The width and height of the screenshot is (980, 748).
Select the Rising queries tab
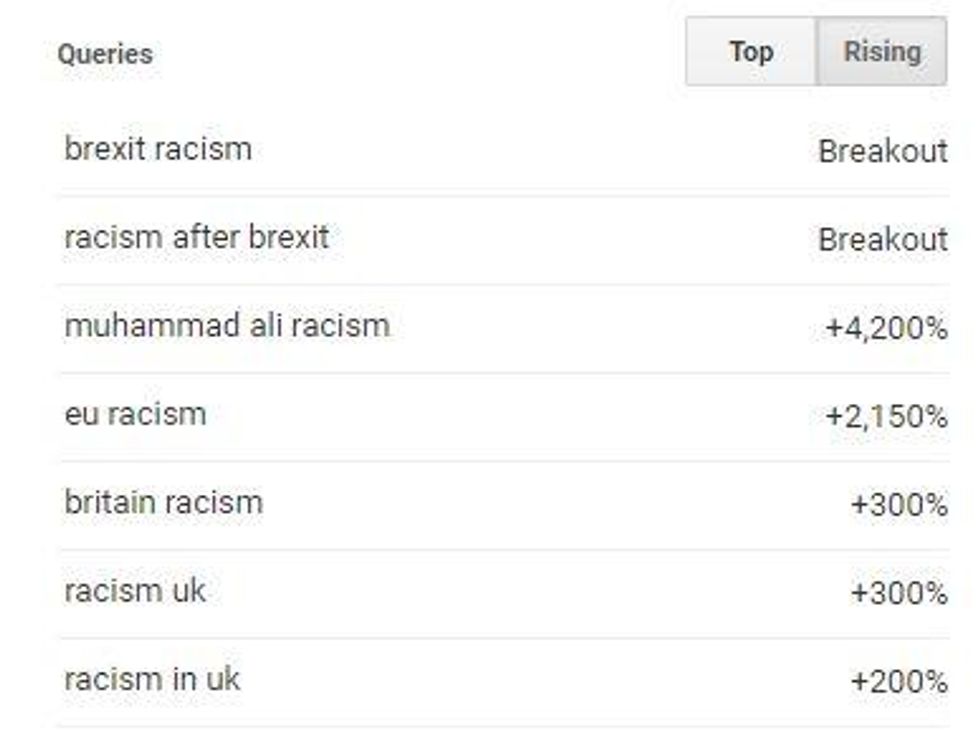click(881, 52)
